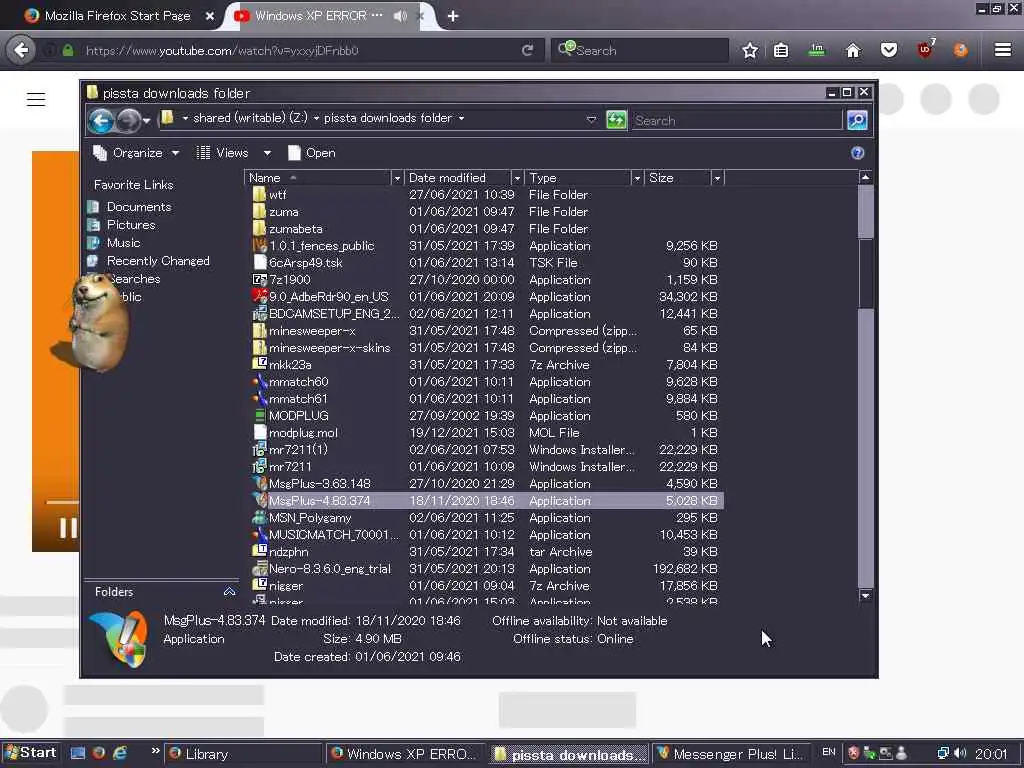Click file list scroll up arrow
This screenshot has width=1024, height=768.
point(865,177)
